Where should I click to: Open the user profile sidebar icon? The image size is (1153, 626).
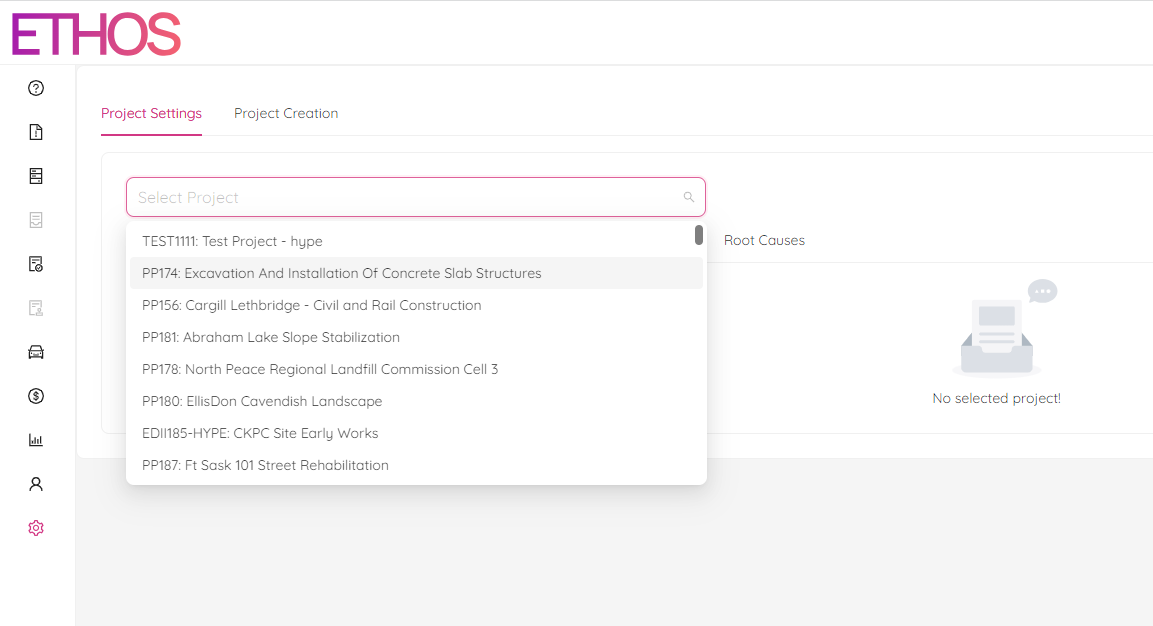coord(36,483)
